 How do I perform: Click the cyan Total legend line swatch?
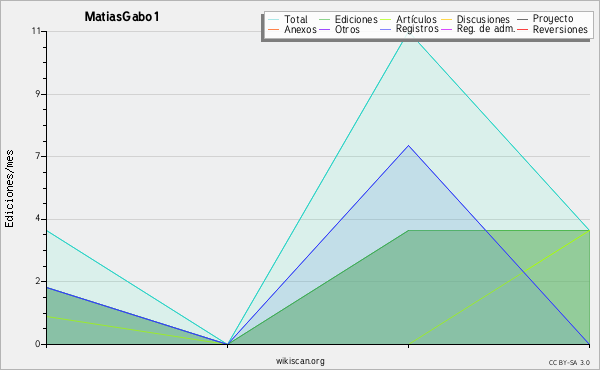pyautogui.click(x=274, y=20)
